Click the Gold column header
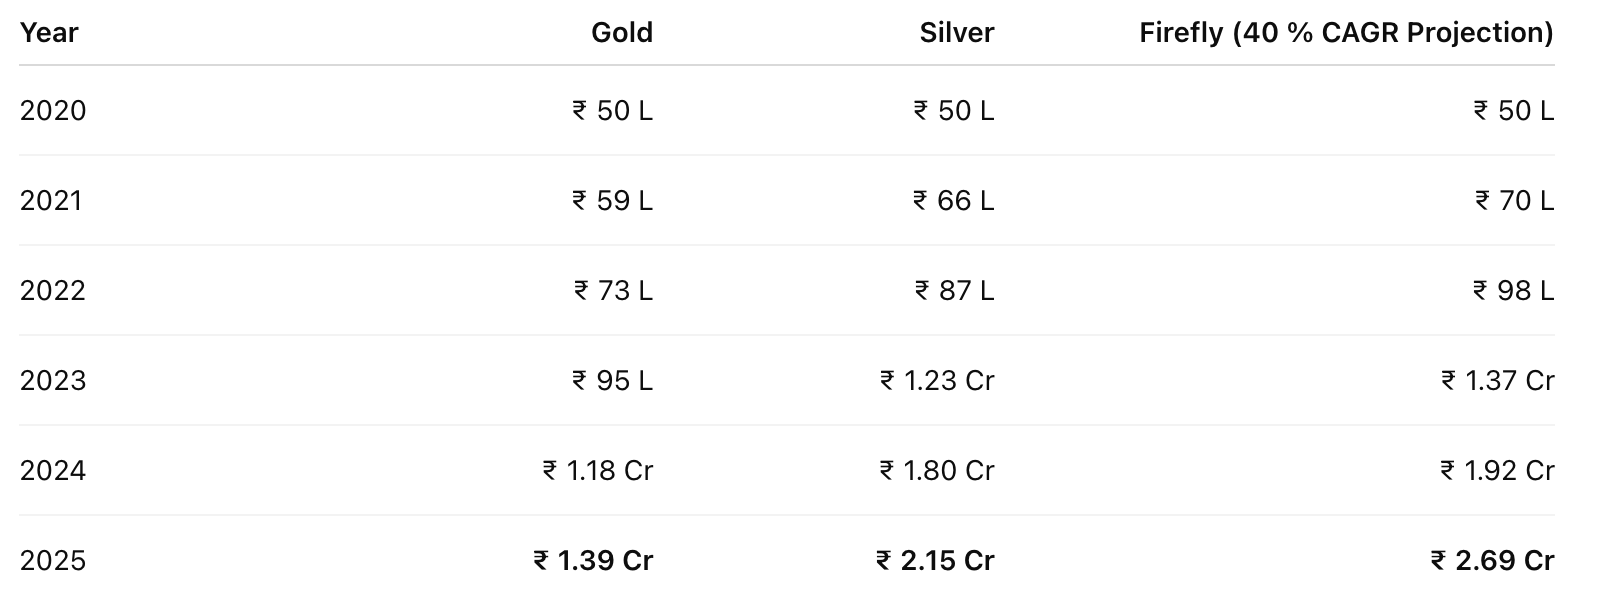Viewport: 1612px width, 614px height. pyautogui.click(x=621, y=33)
